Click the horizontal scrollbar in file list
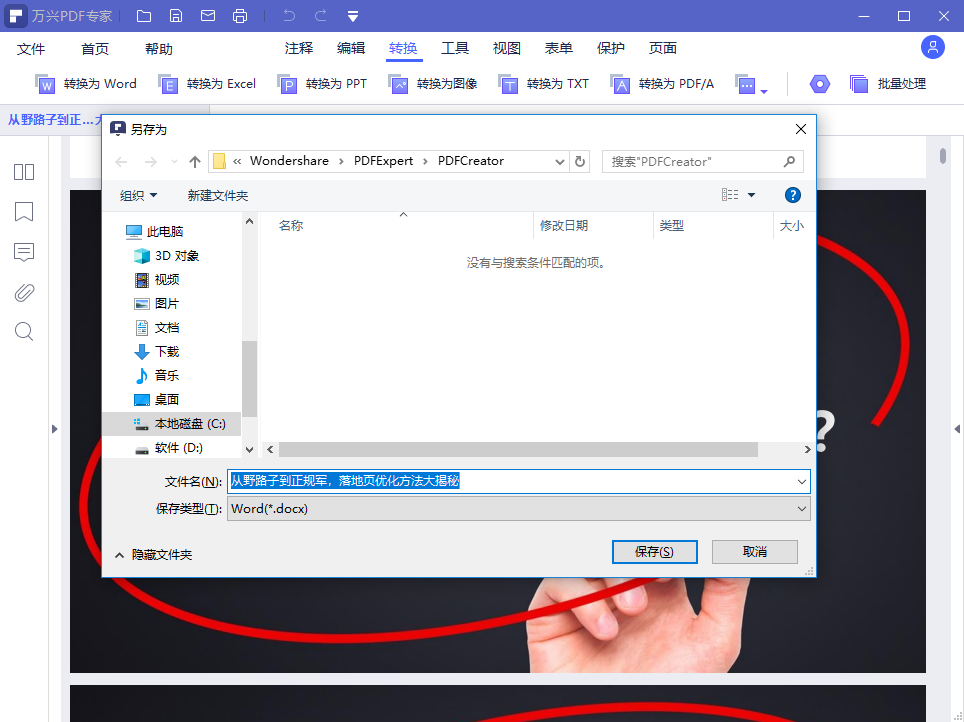 point(518,450)
